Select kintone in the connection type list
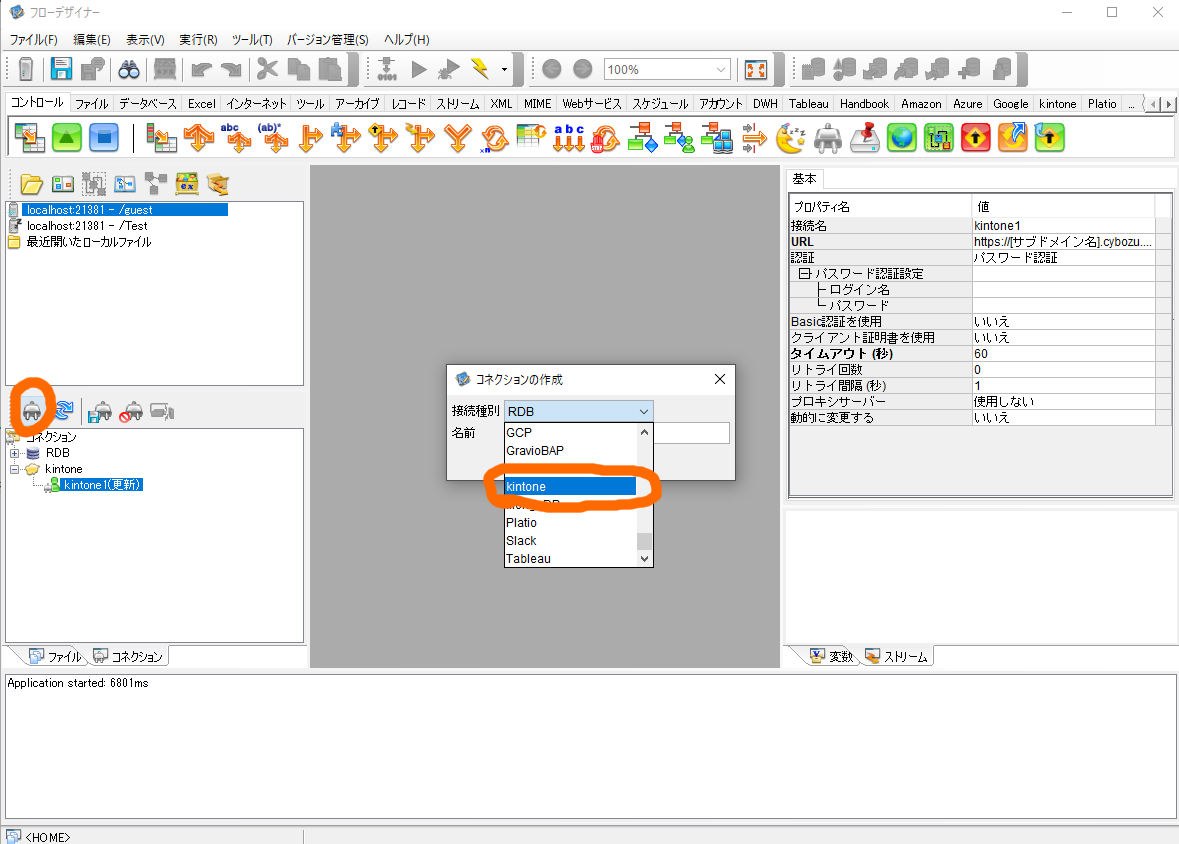Screen dimensions: 1179x844 click(570, 487)
